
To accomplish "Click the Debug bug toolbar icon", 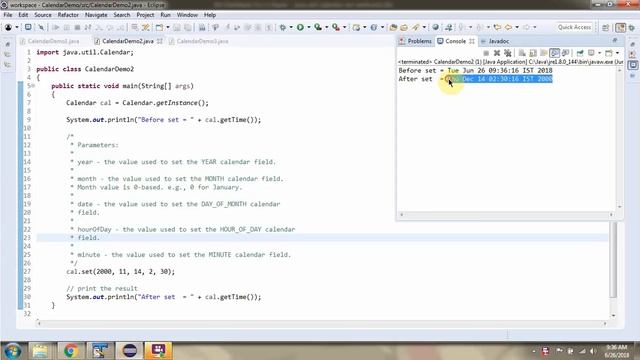I will click(282, 27).
